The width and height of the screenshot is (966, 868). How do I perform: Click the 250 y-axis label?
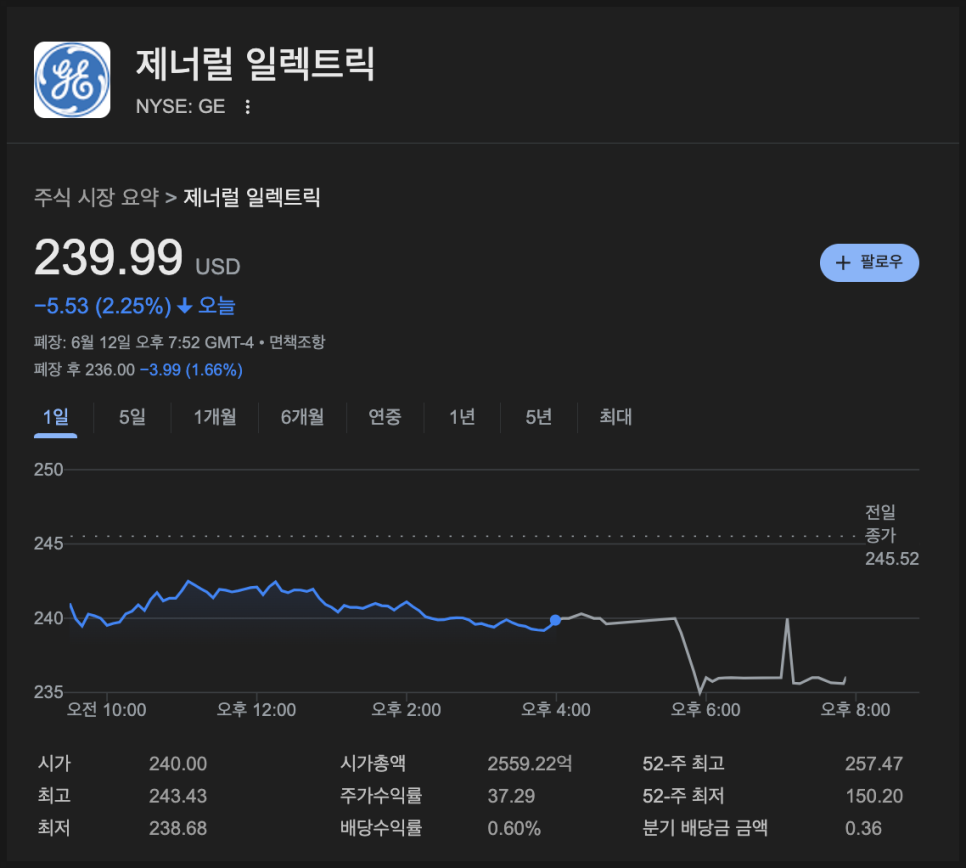pos(49,470)
